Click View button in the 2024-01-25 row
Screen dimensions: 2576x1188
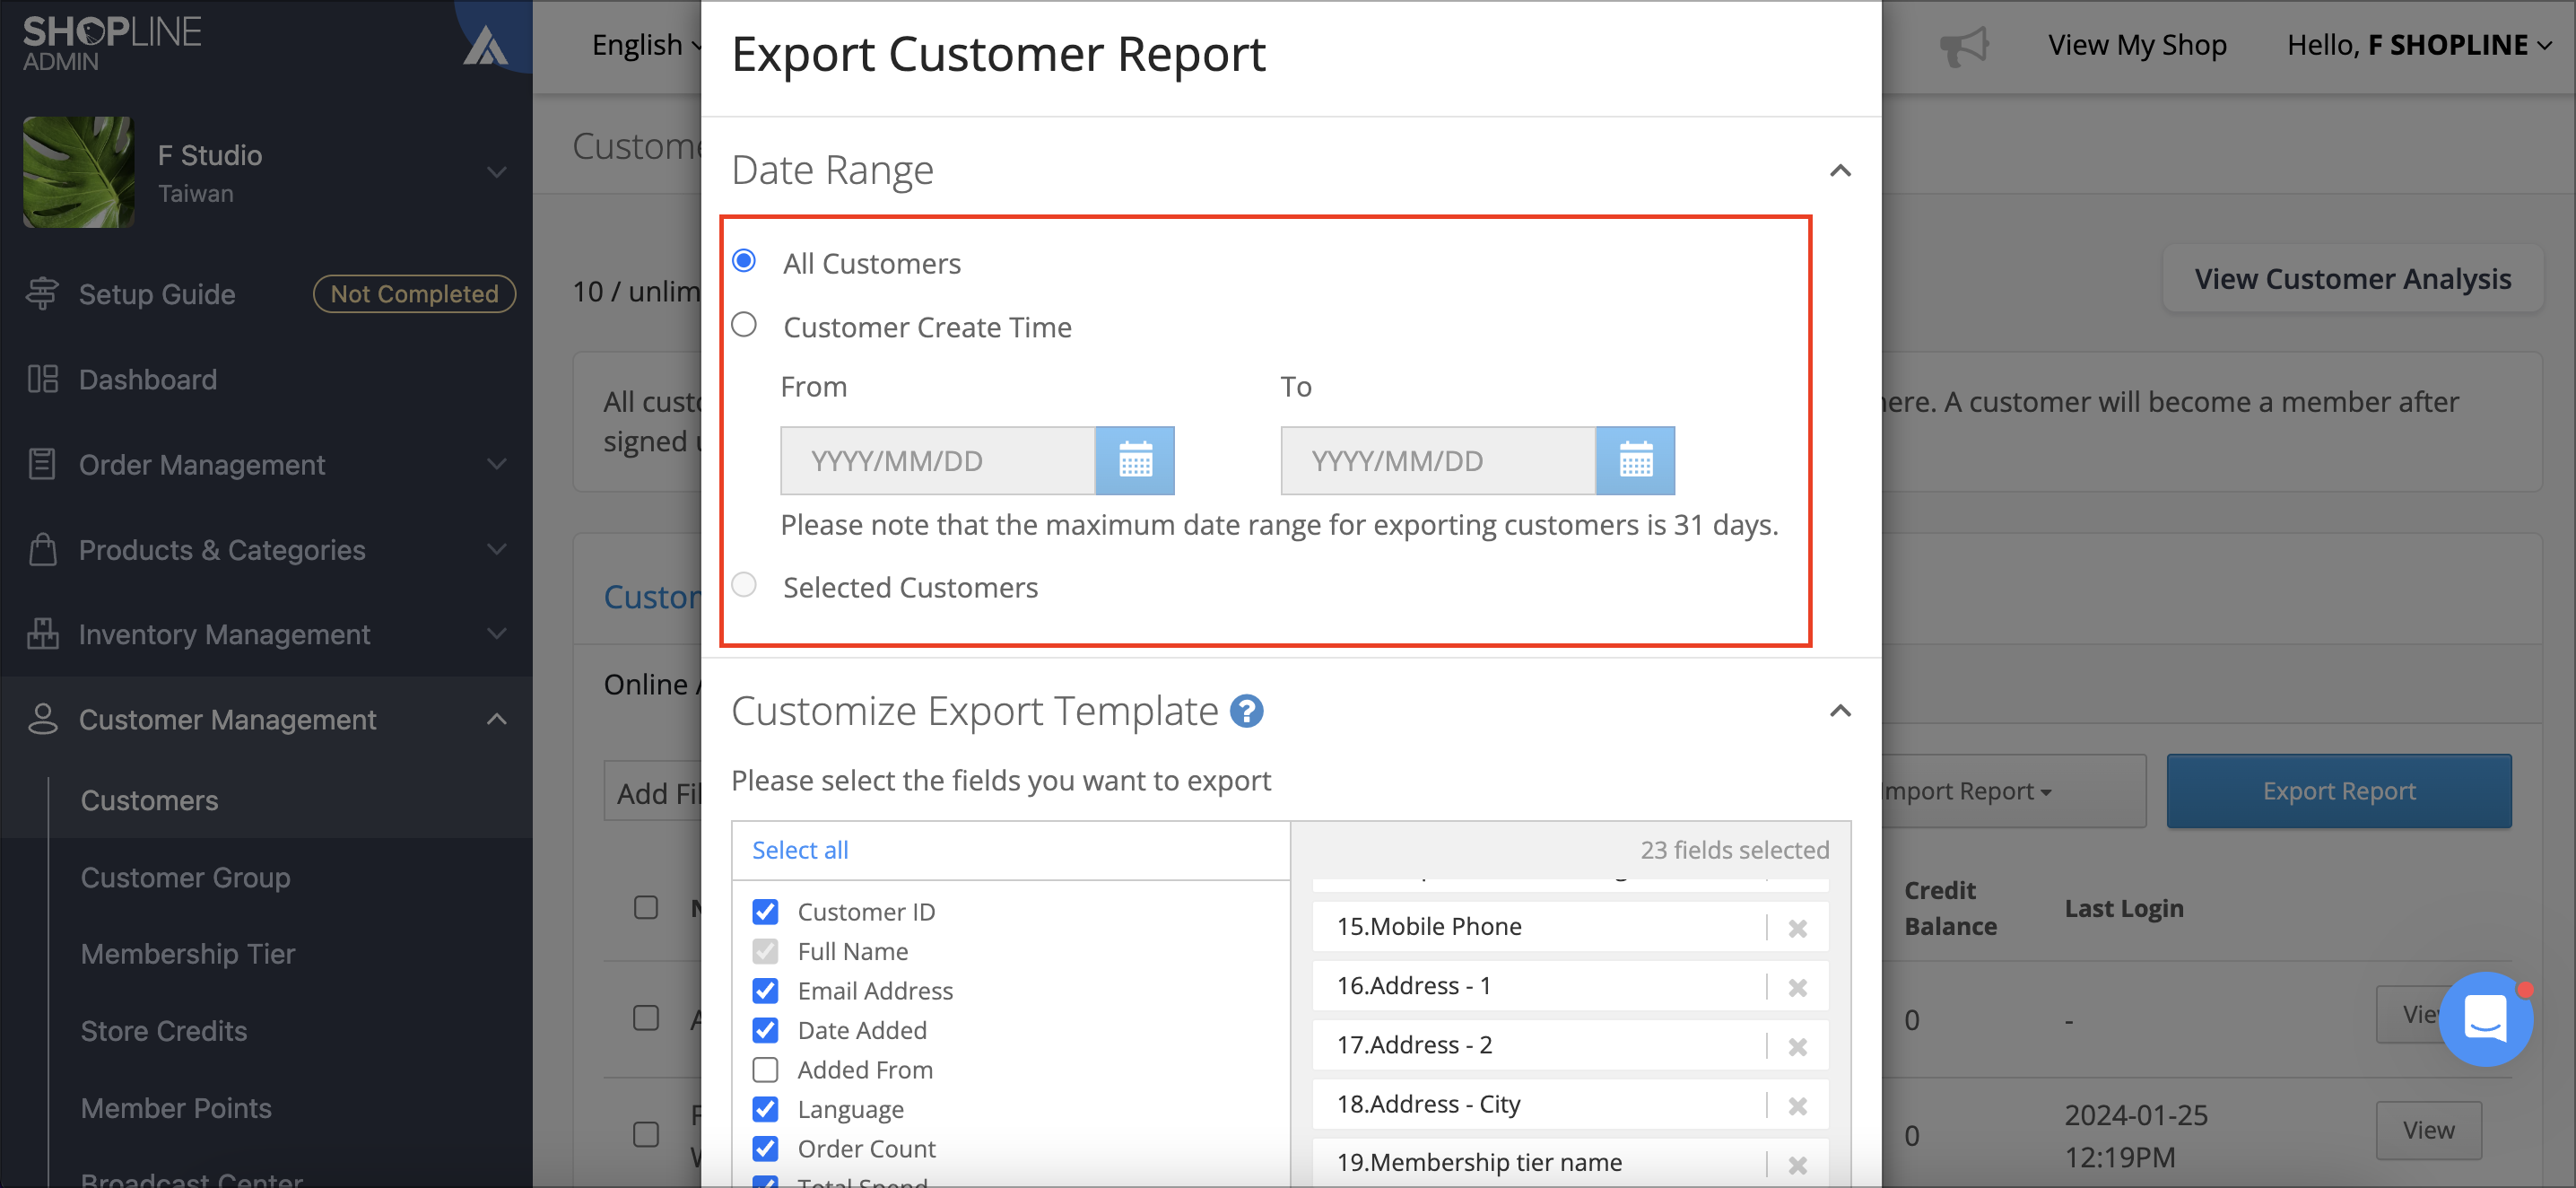[2428, 1130]
